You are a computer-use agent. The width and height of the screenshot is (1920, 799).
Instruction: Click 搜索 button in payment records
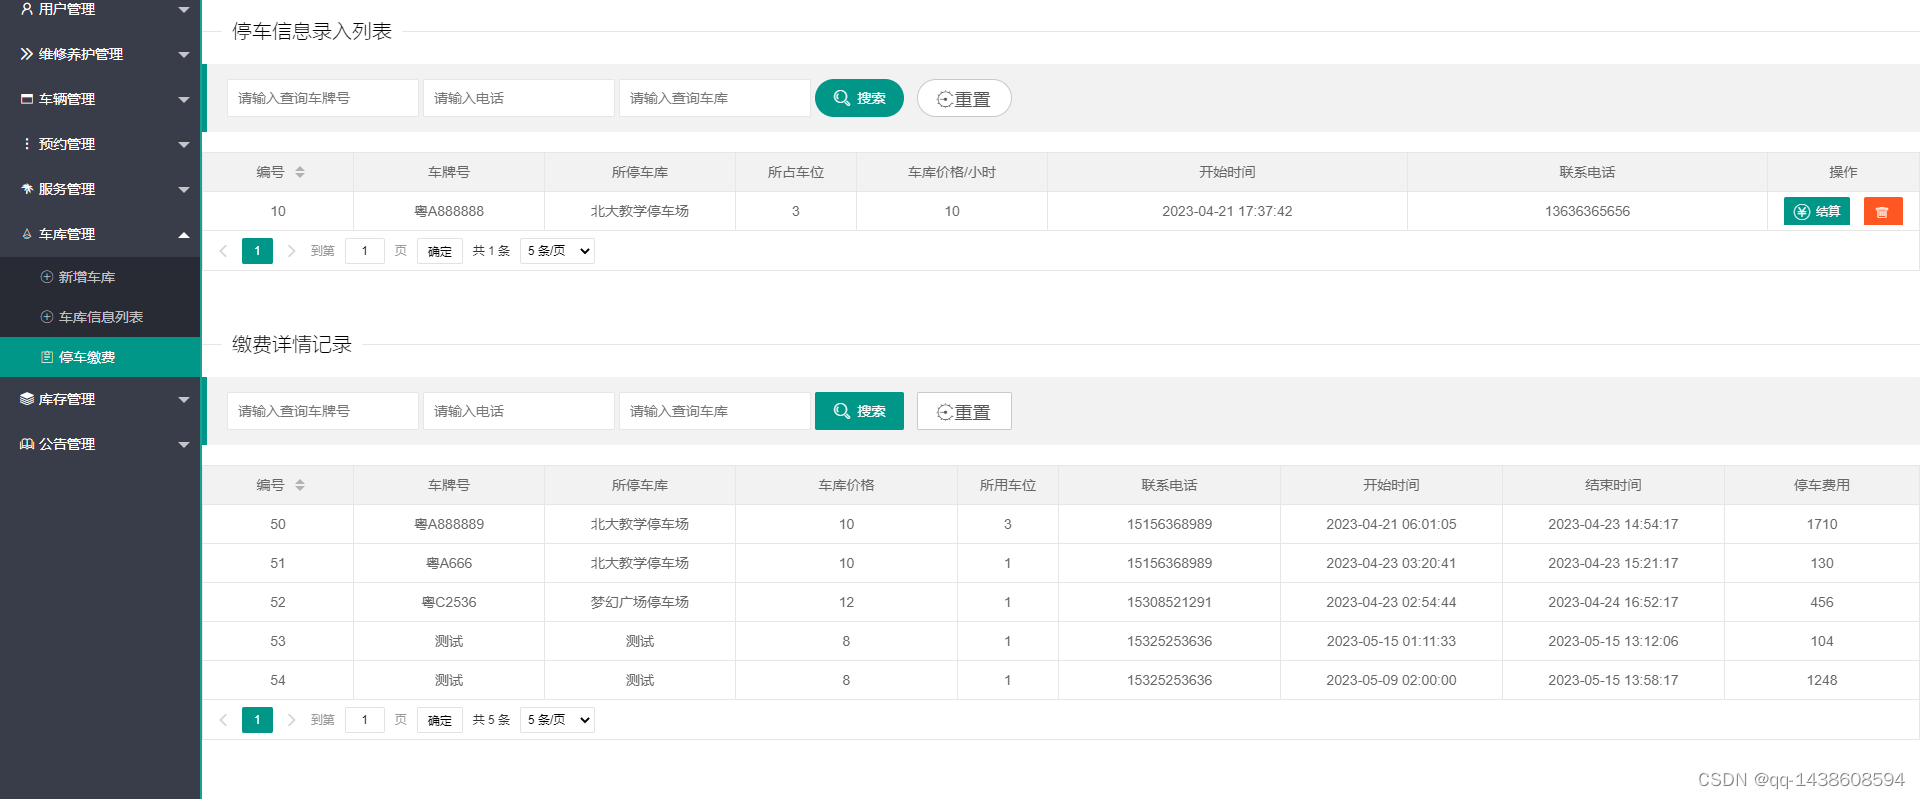tap(859, 411)
